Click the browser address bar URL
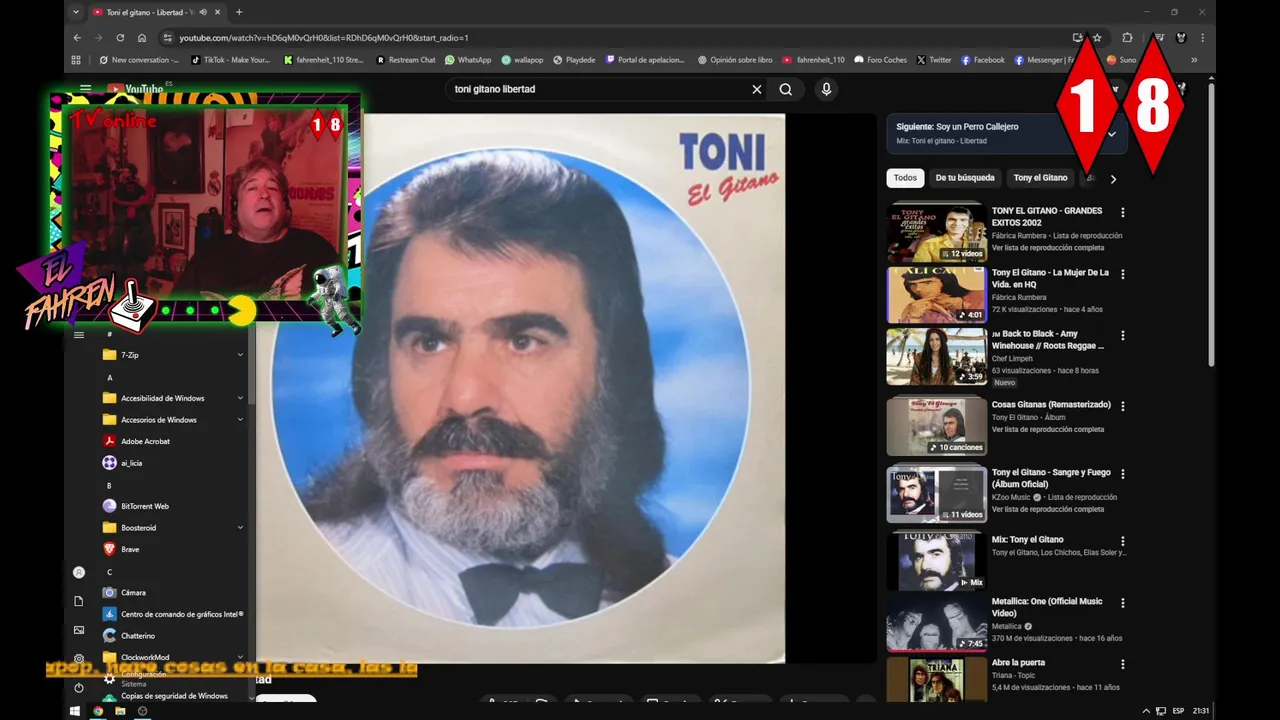 [324, 37]
